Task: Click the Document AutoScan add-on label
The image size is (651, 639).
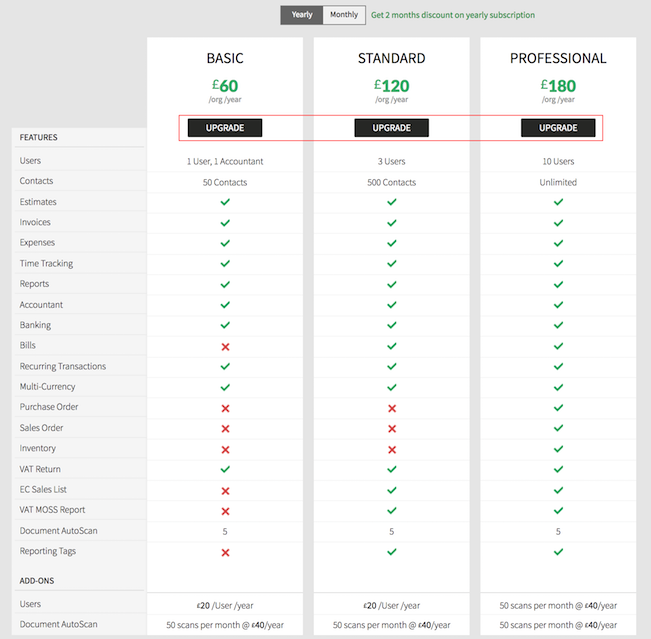Action: pyautogui.click(x=58, y=624)
